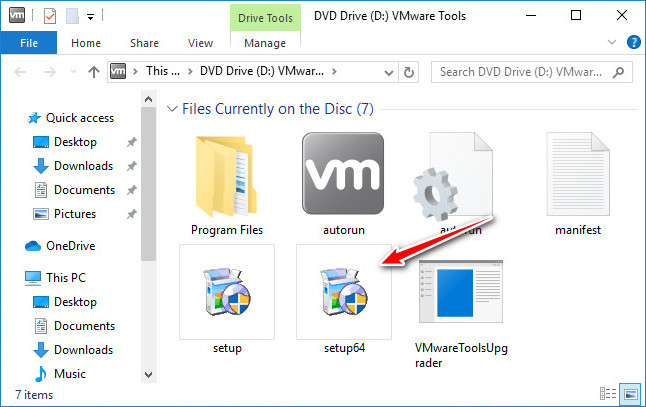Select the setup64 installer icon
Screen dimensions: 646x407
point(344,292)
